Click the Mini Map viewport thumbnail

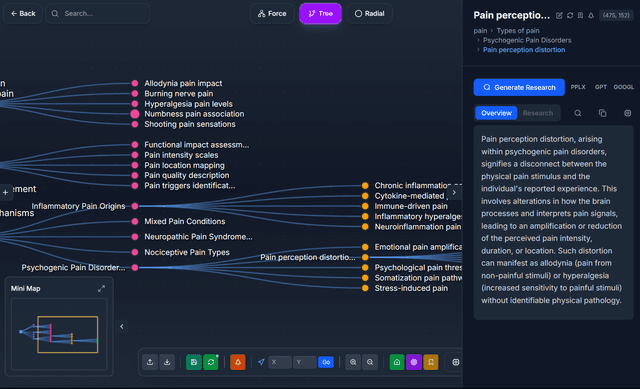(x=67, y=334)
